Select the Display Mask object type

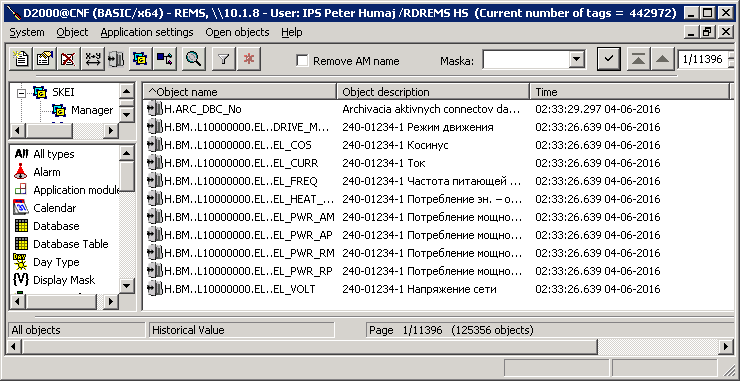click(x=64, y=280)
